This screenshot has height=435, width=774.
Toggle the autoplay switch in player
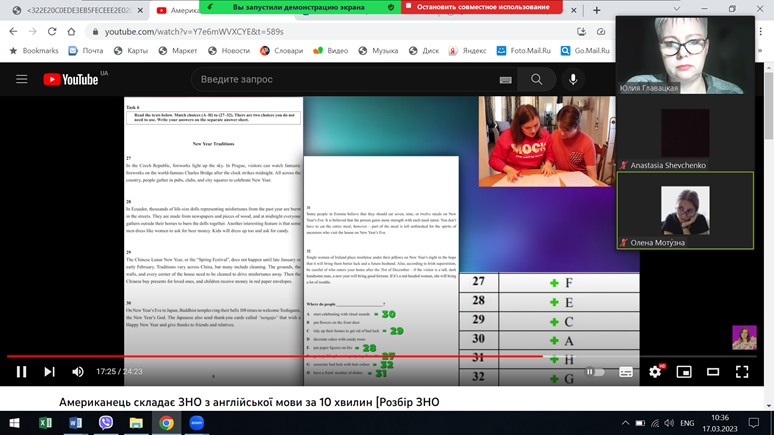(x=595, y=371)
